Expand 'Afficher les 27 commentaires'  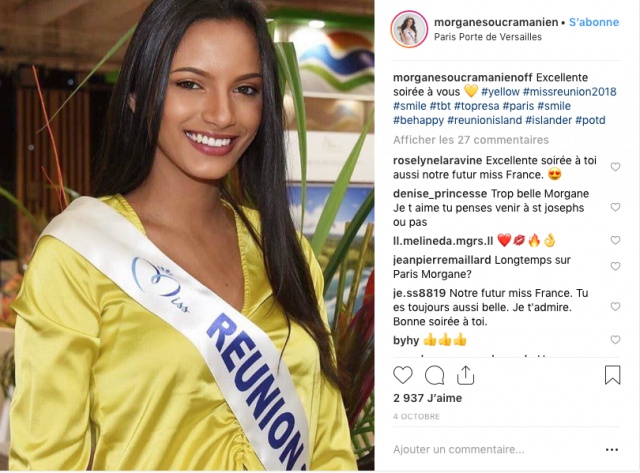(x=471, y=140)
